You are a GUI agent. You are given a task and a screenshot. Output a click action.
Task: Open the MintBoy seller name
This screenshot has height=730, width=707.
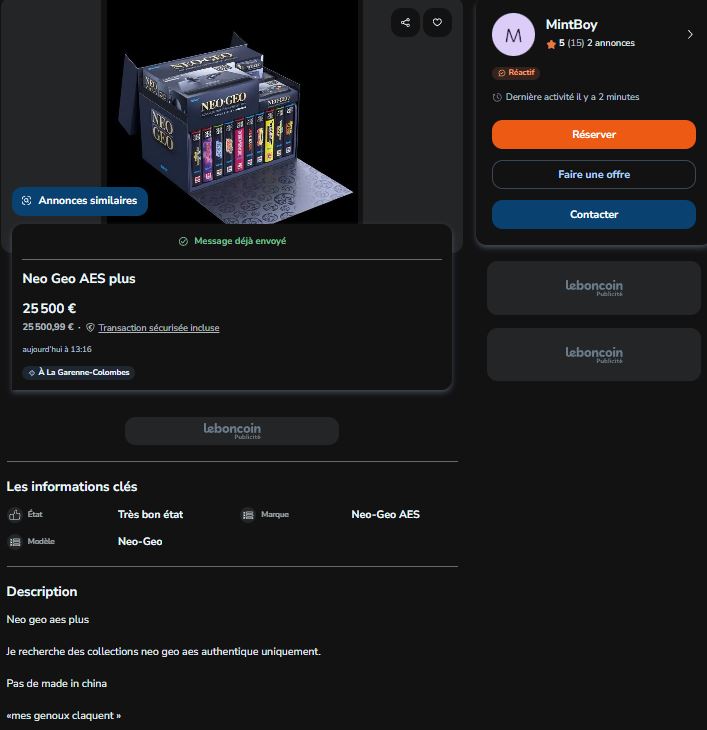(x=571, y=24)
